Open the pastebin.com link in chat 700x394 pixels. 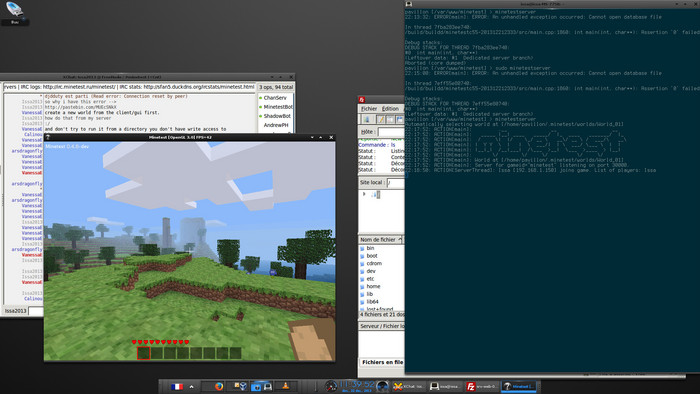(80, 107)
